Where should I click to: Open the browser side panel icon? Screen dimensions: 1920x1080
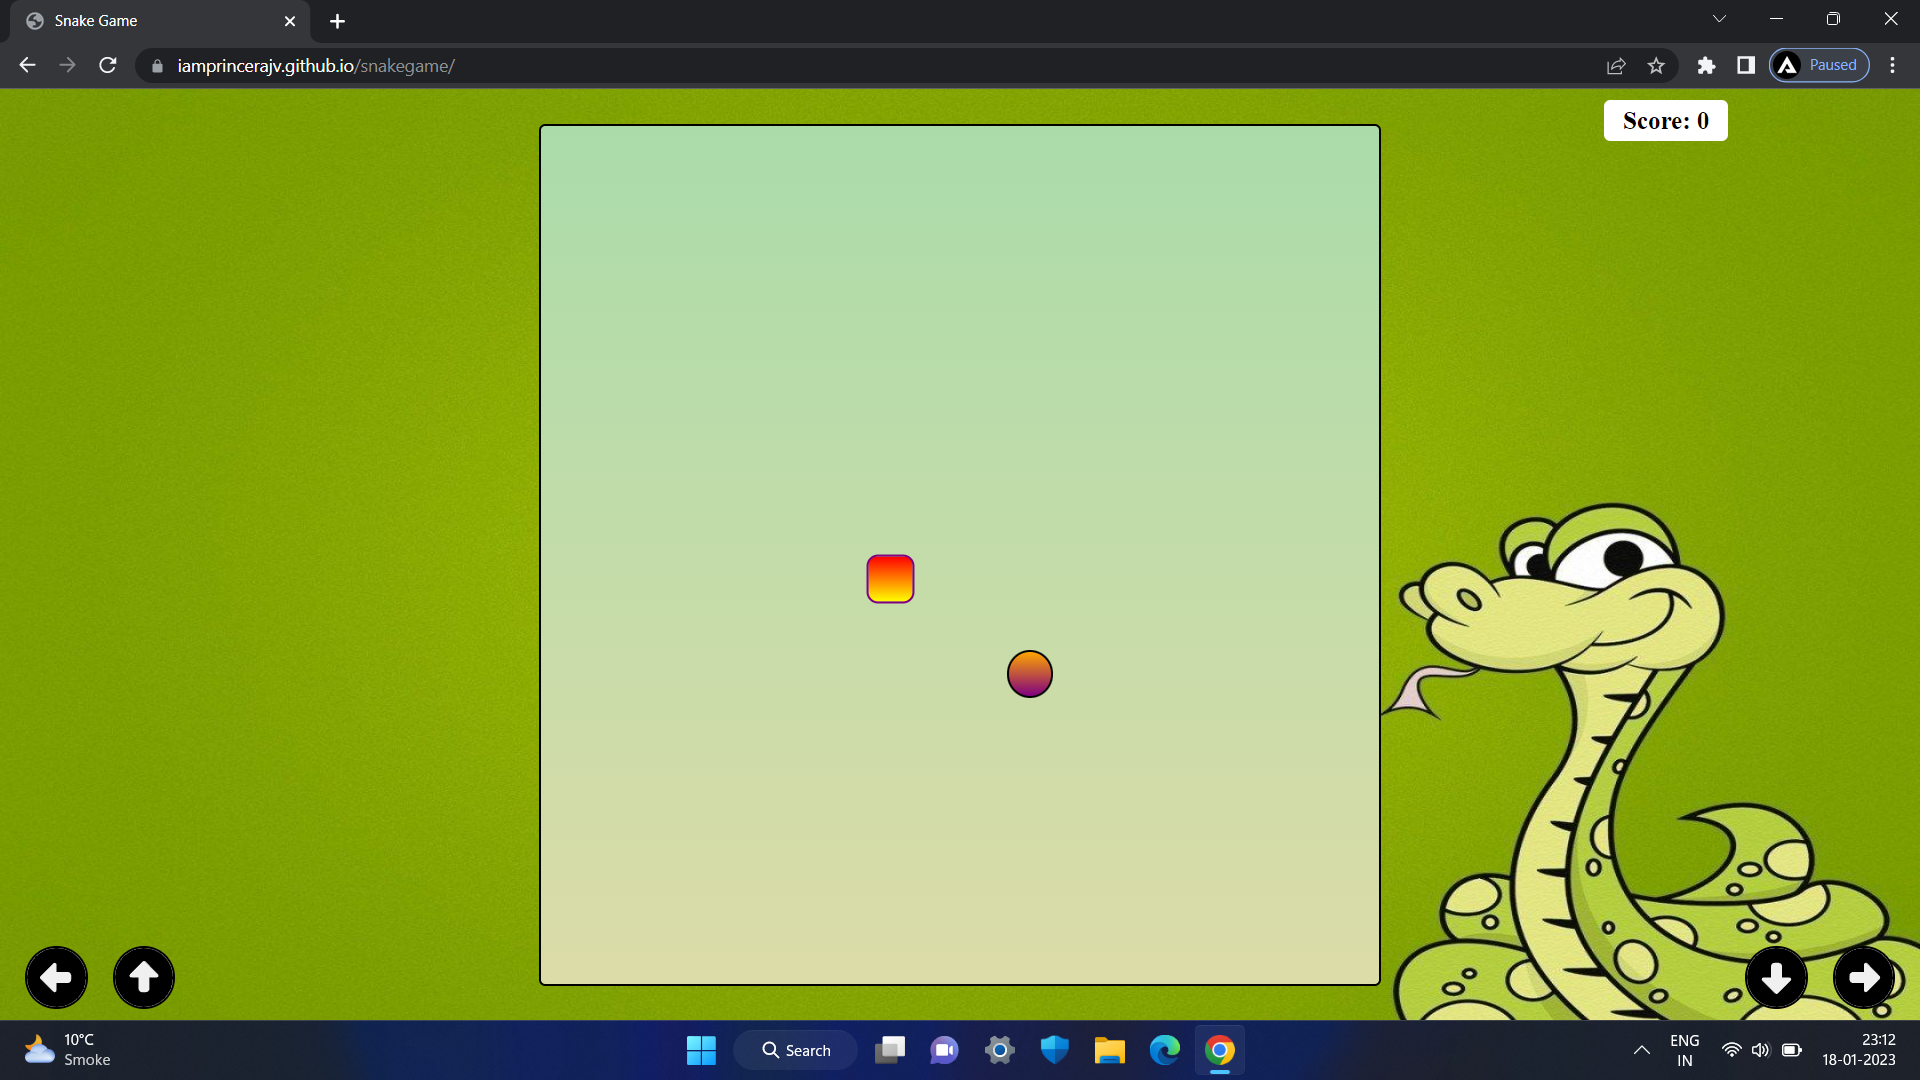pyautogui.click(x=1746, y=65)
